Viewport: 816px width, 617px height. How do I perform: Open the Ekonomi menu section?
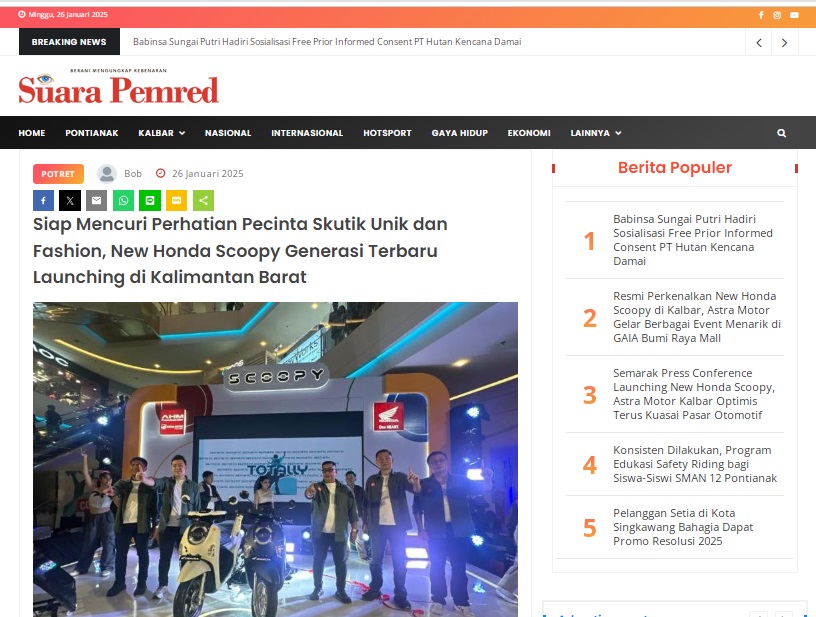(x=529, y=133)
